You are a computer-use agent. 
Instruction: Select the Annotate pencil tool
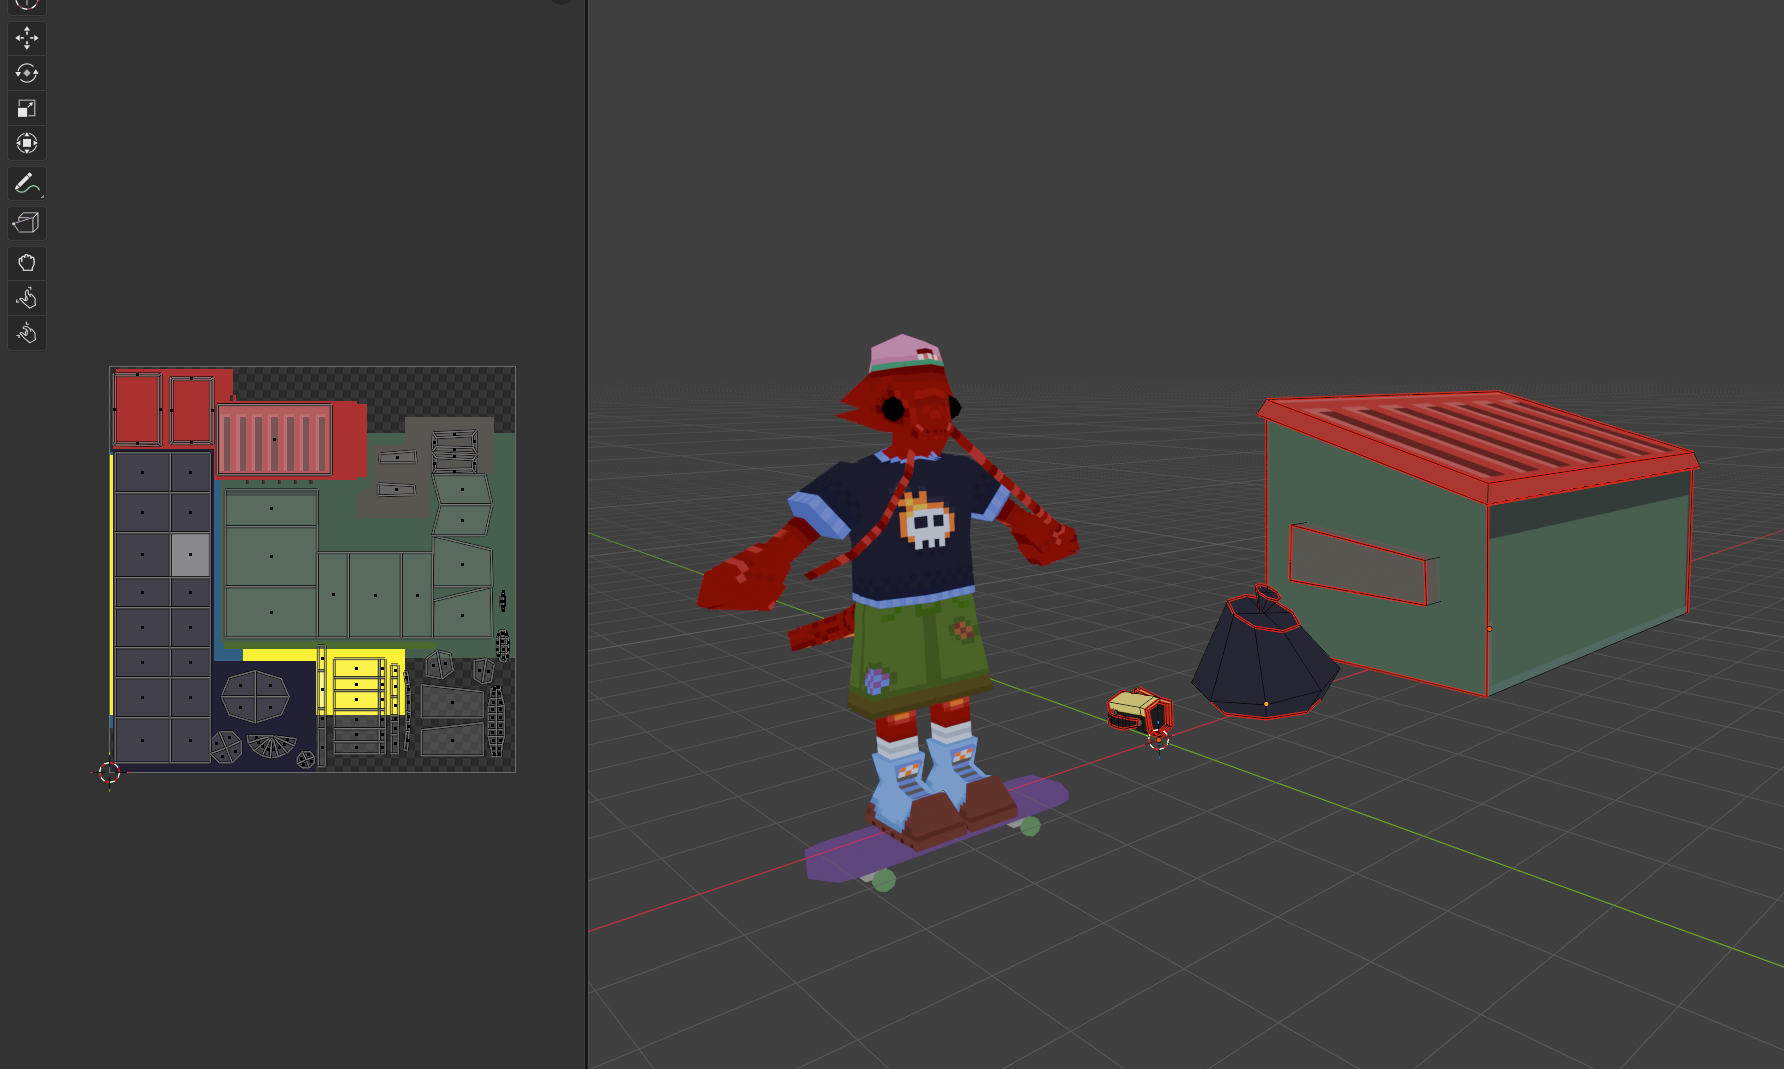click(x=27, y=183)
